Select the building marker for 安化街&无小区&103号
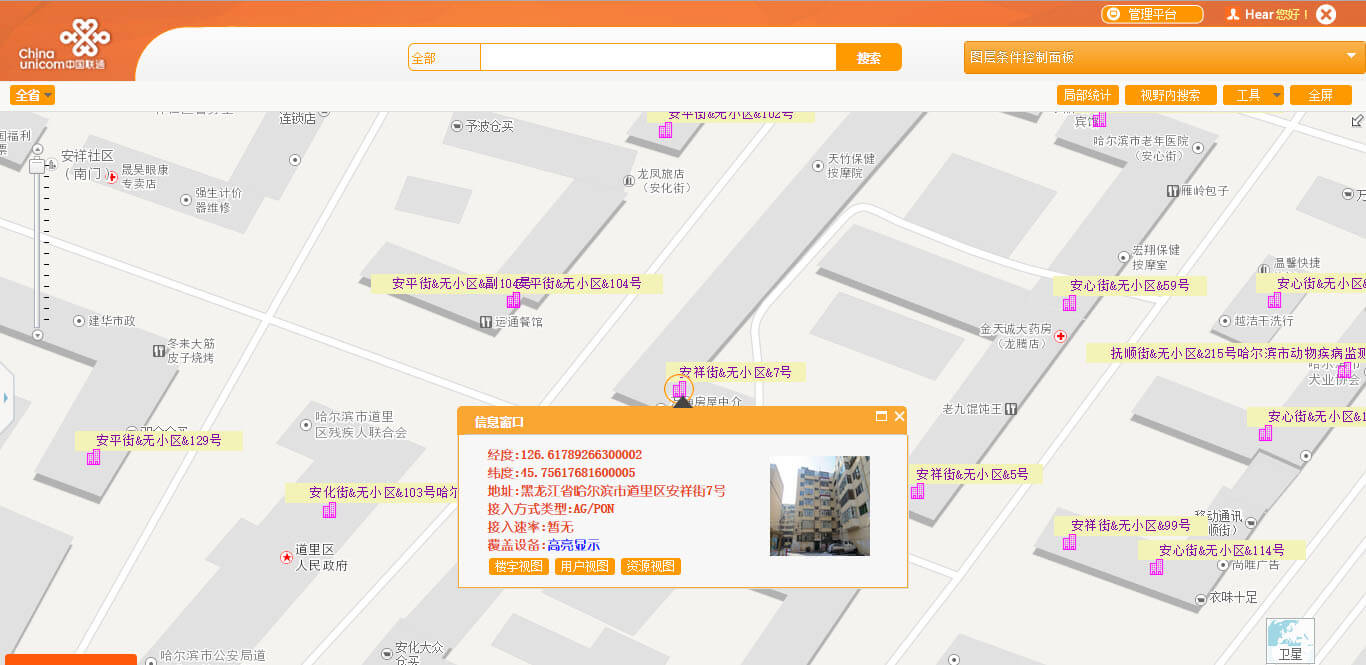Viewport: 1366px width, 665px height. pos(329,510)
